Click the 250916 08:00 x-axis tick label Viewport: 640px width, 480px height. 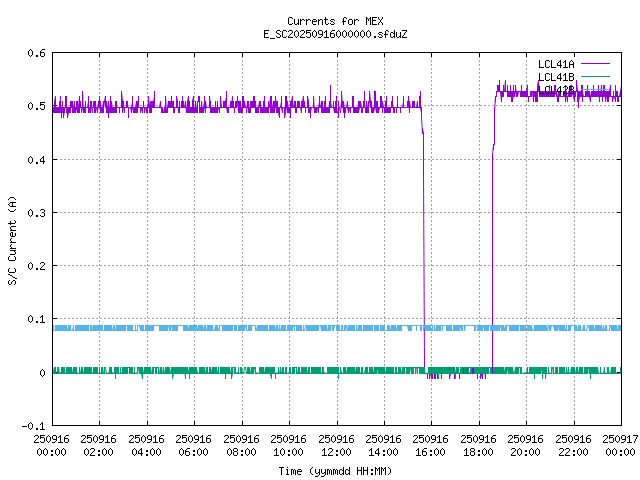pyautogui.click(x=241, y=445)
